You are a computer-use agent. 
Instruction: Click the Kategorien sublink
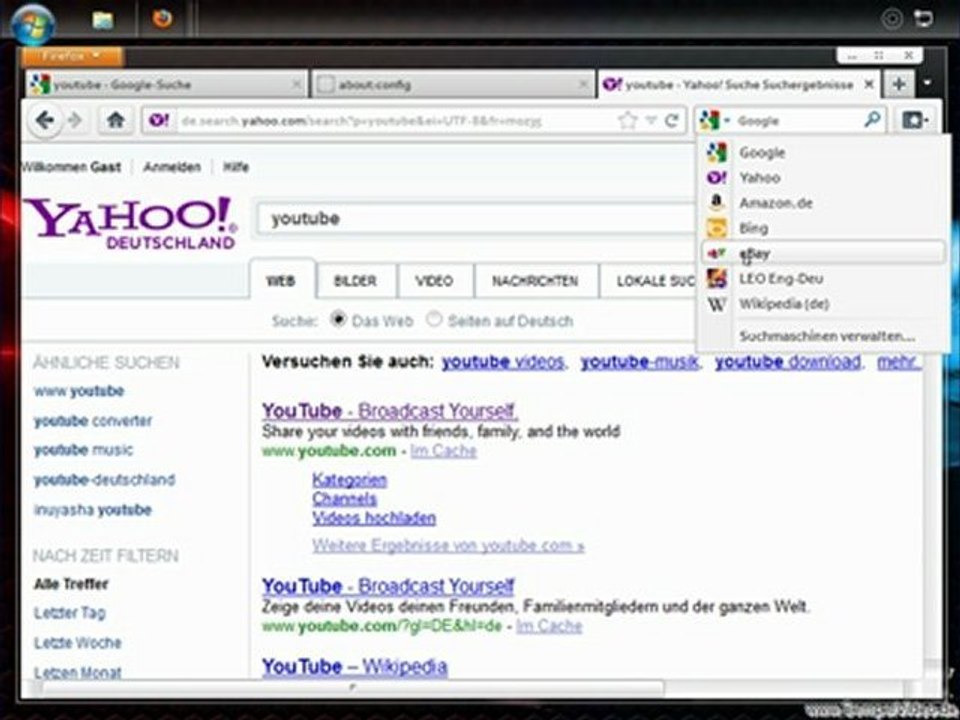[x=349, y=479]
